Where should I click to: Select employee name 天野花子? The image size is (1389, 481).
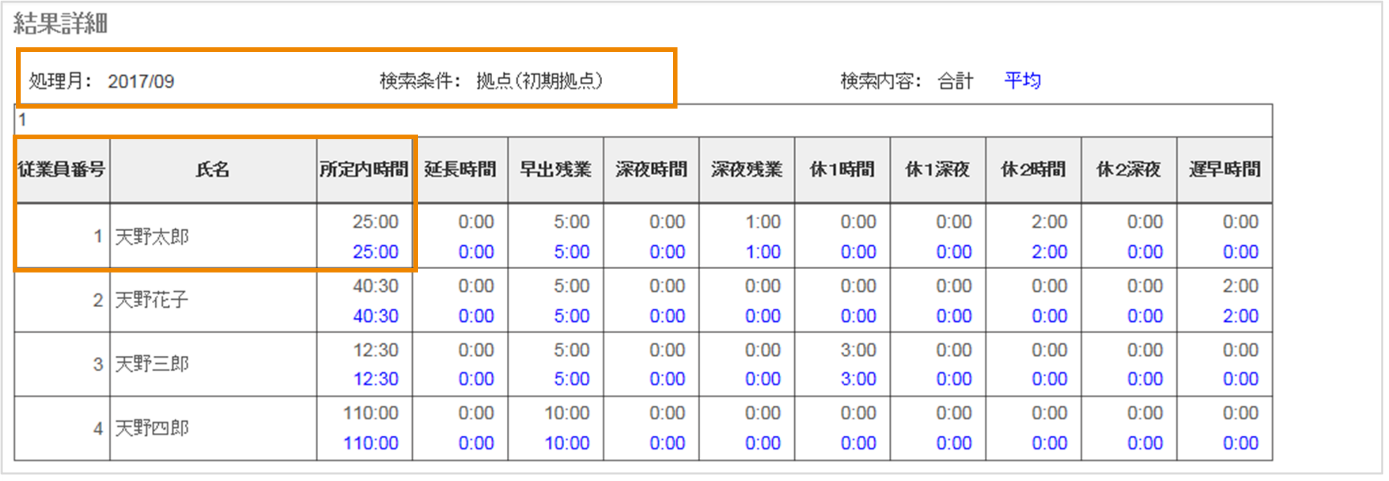(152, 300)
